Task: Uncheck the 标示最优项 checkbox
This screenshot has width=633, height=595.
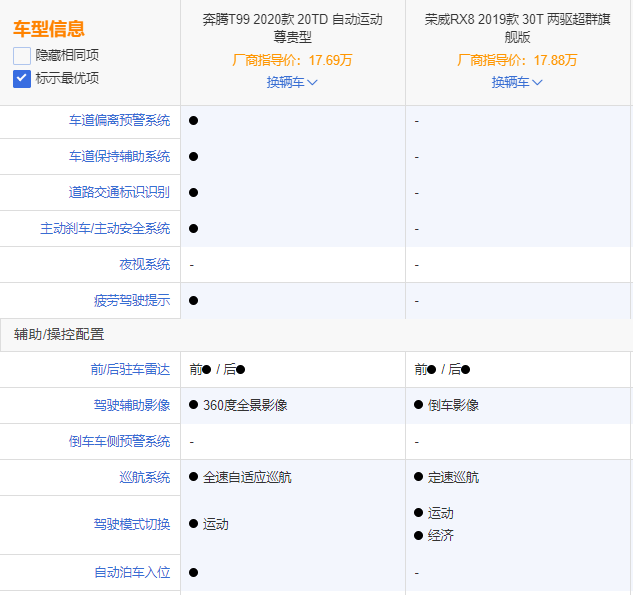Action: click(22, 79)
